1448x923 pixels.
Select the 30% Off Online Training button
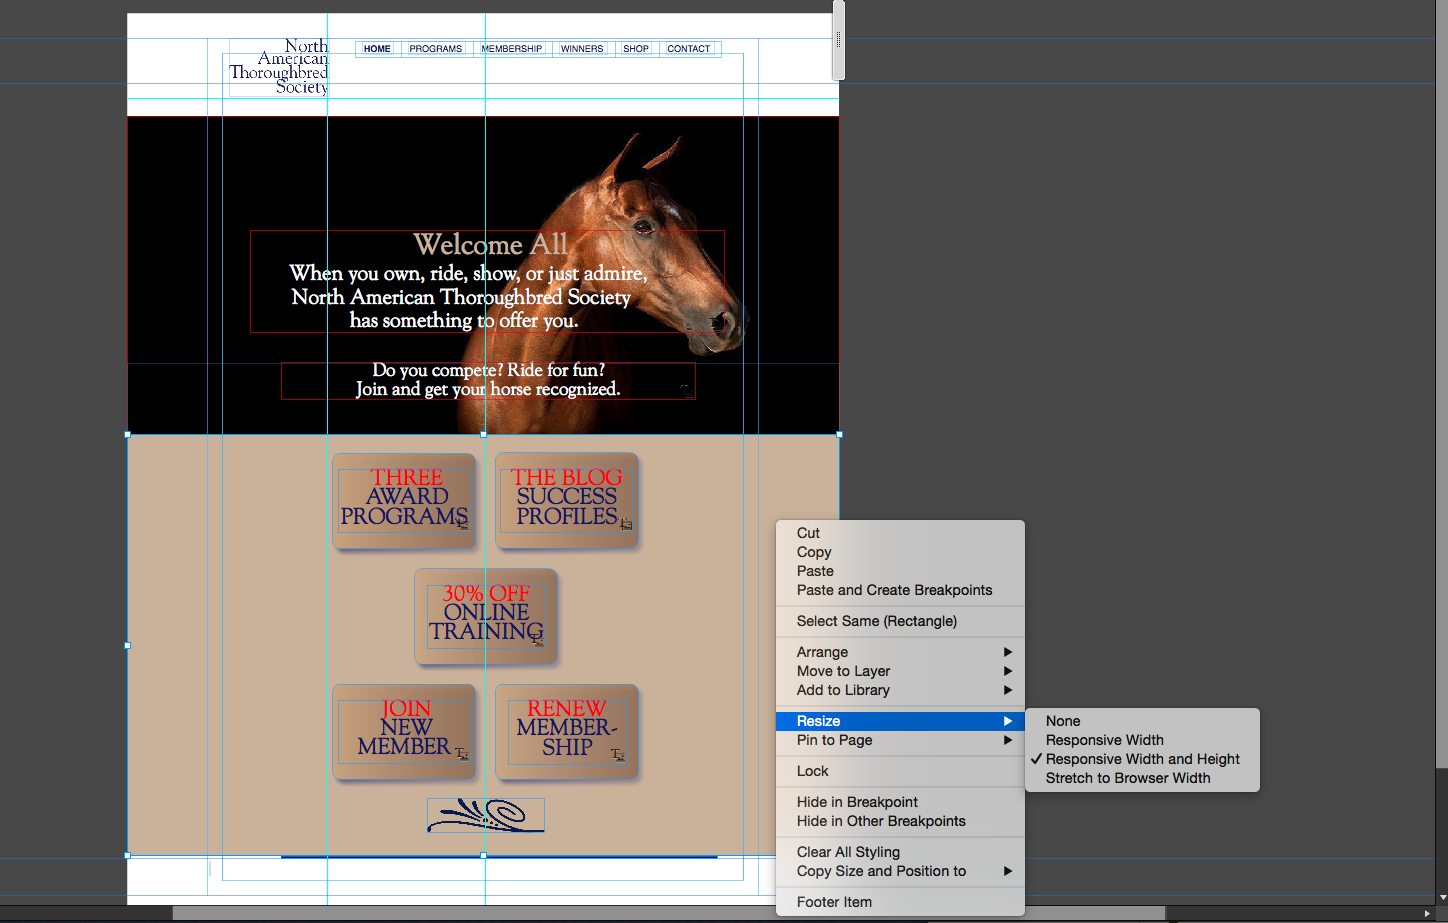point(486,617)
